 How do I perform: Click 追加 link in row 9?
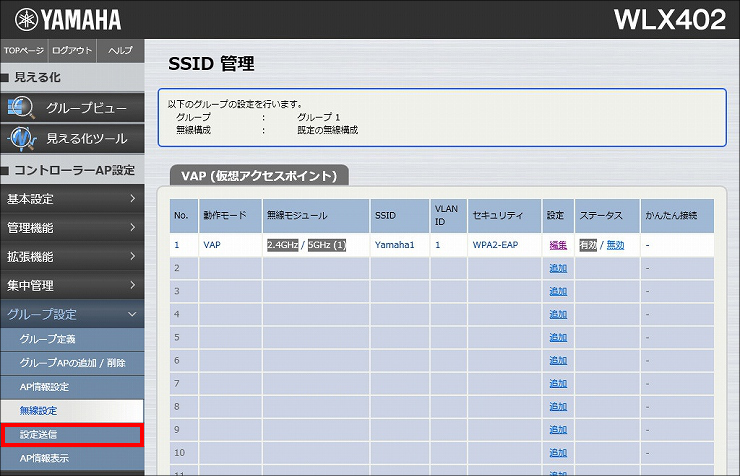(558, 429)
